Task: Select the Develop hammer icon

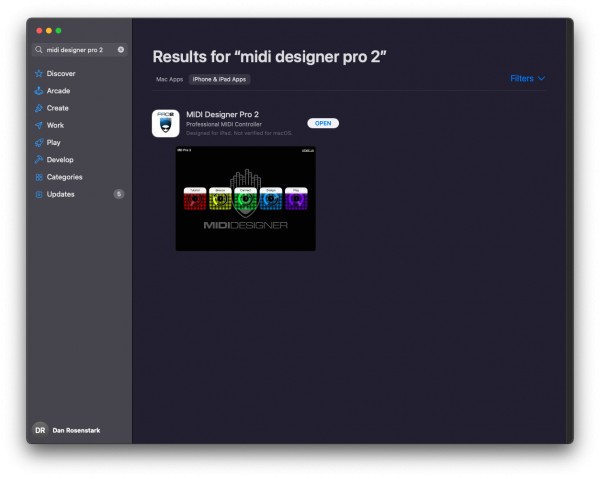Action: [39, 160]
